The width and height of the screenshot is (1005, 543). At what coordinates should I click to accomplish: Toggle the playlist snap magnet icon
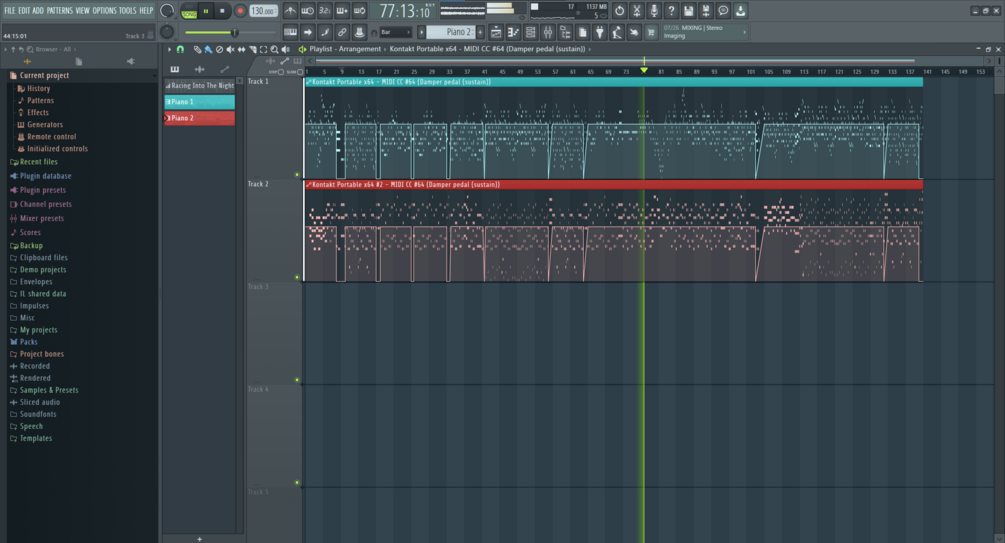coord(181,49)
